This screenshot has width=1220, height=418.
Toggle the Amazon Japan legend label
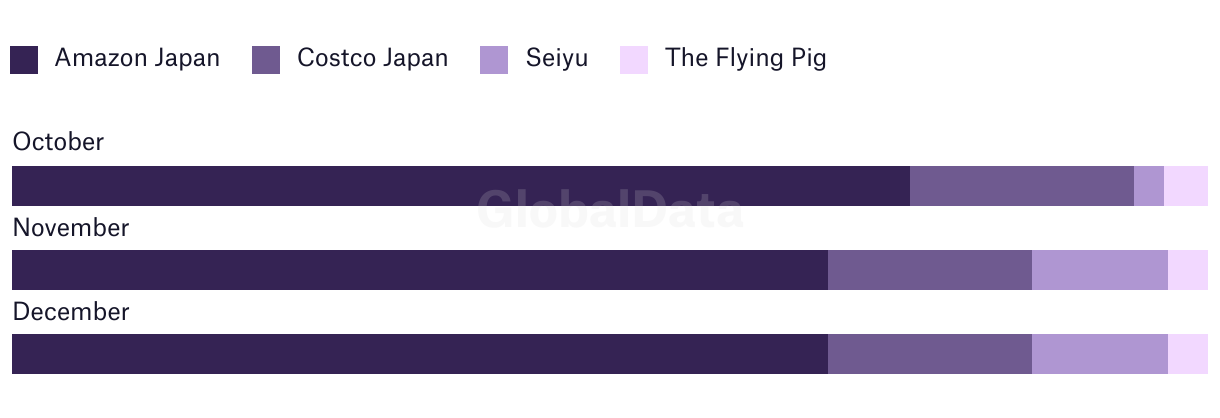tap(137, 58)
